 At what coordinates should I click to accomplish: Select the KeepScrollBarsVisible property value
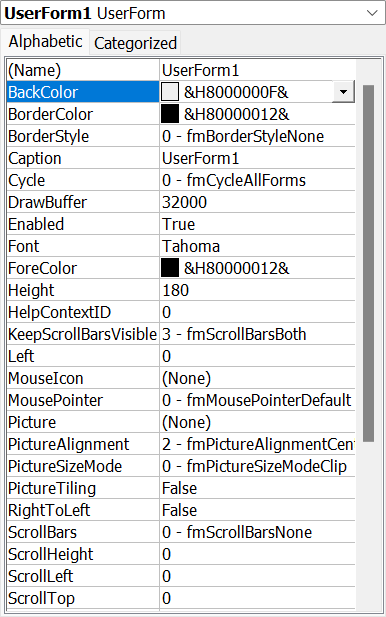tap(257, 334)
